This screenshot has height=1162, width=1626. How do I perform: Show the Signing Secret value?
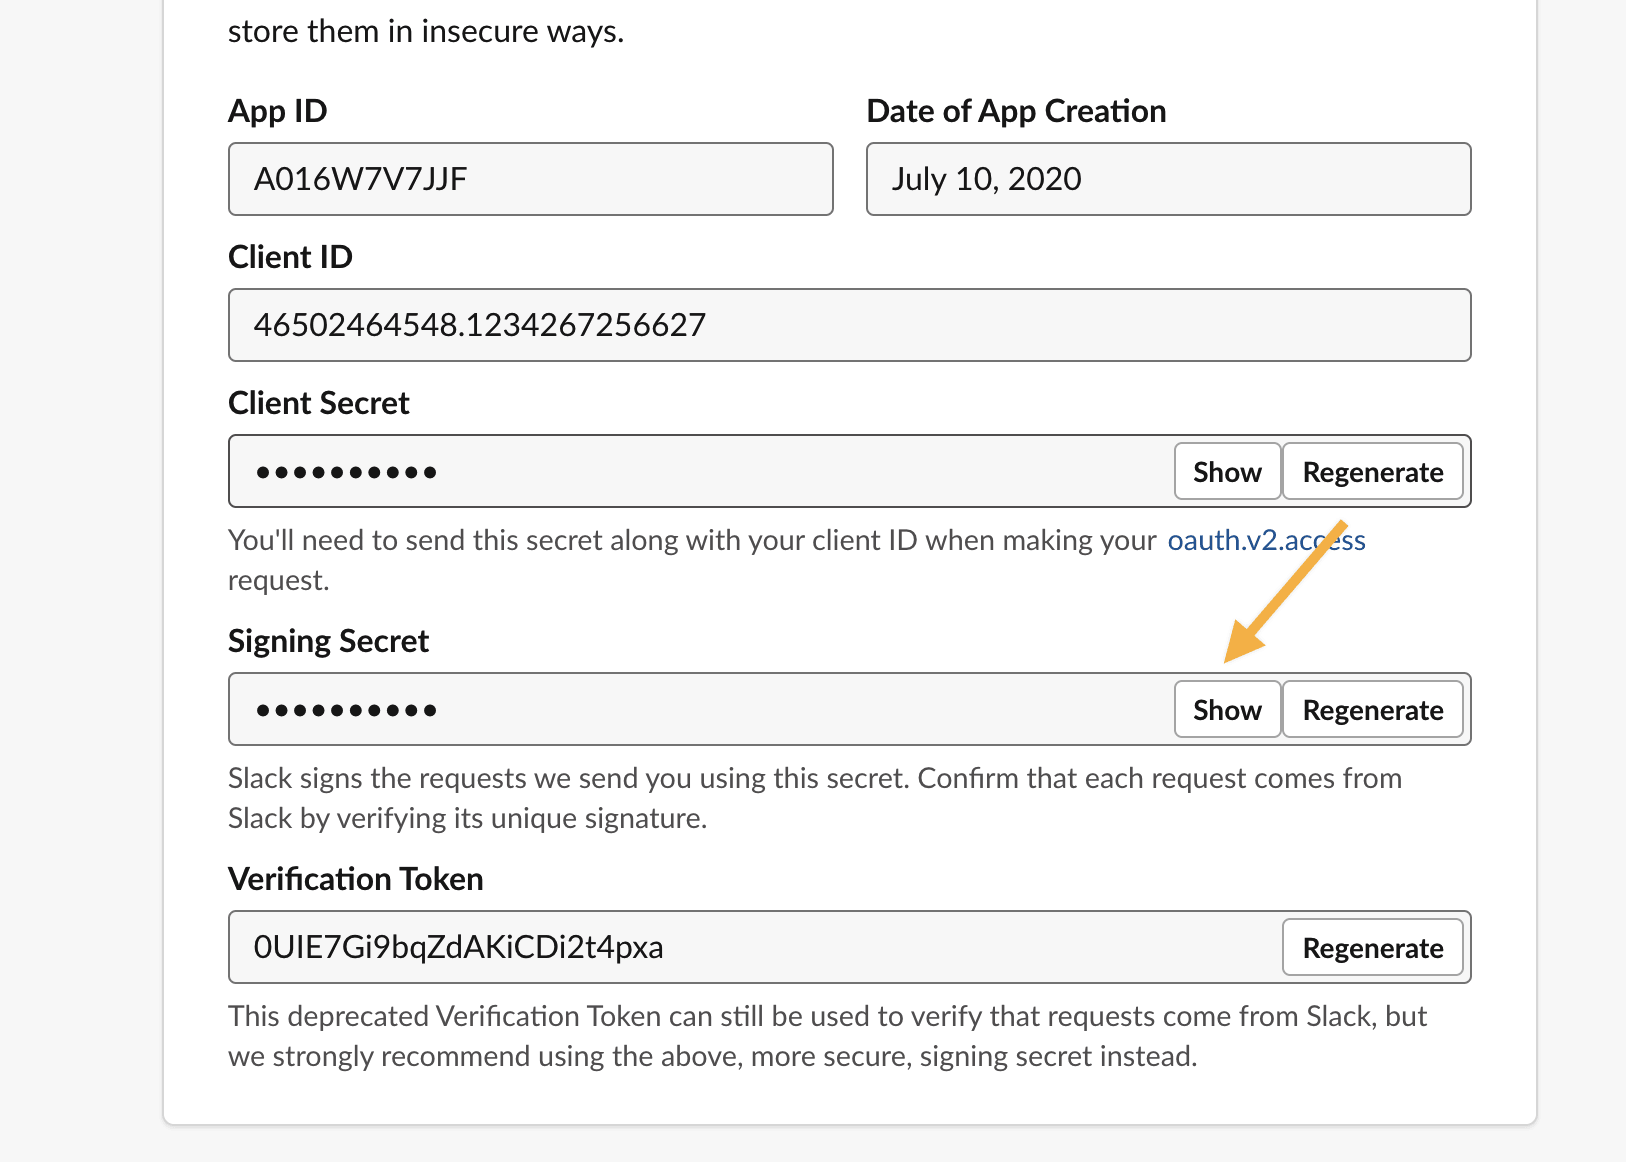pyautogui.click(x=1227, y=709)
